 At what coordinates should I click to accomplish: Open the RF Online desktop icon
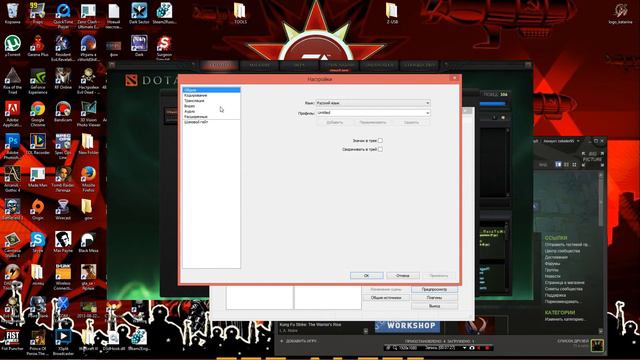(63, 78)
